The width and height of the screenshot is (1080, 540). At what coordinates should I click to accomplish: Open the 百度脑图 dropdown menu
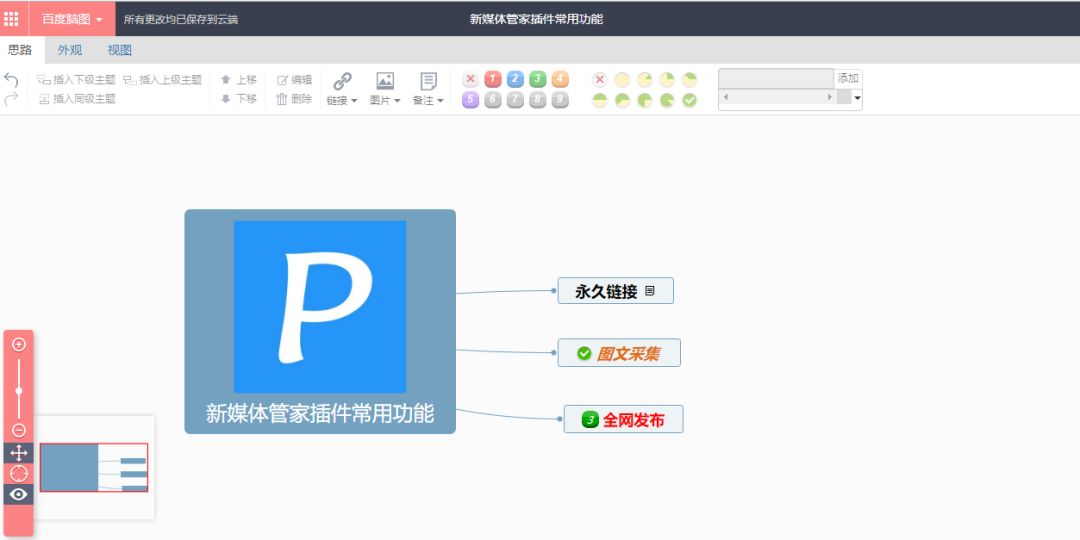pos(72,19)
